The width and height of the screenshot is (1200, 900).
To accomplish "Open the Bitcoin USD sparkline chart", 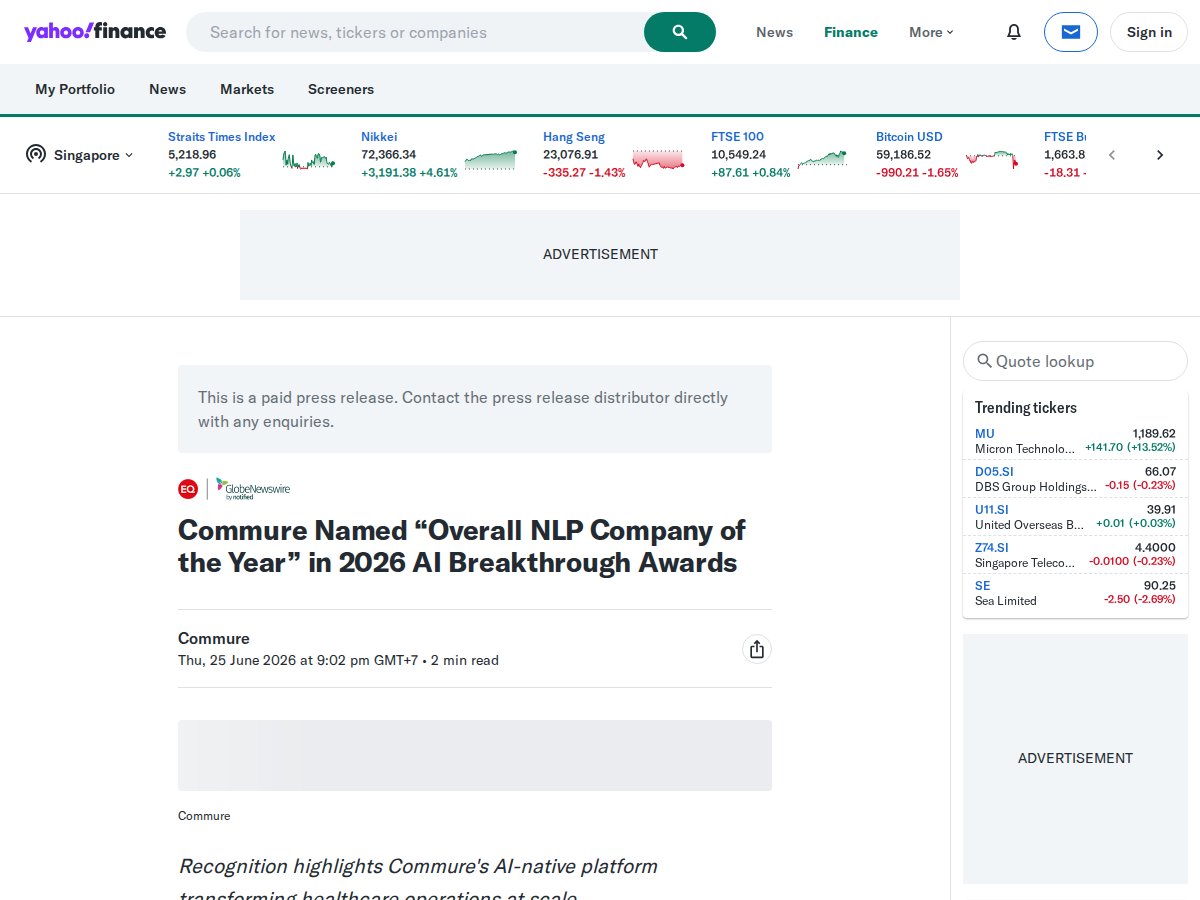I will 992,160.
